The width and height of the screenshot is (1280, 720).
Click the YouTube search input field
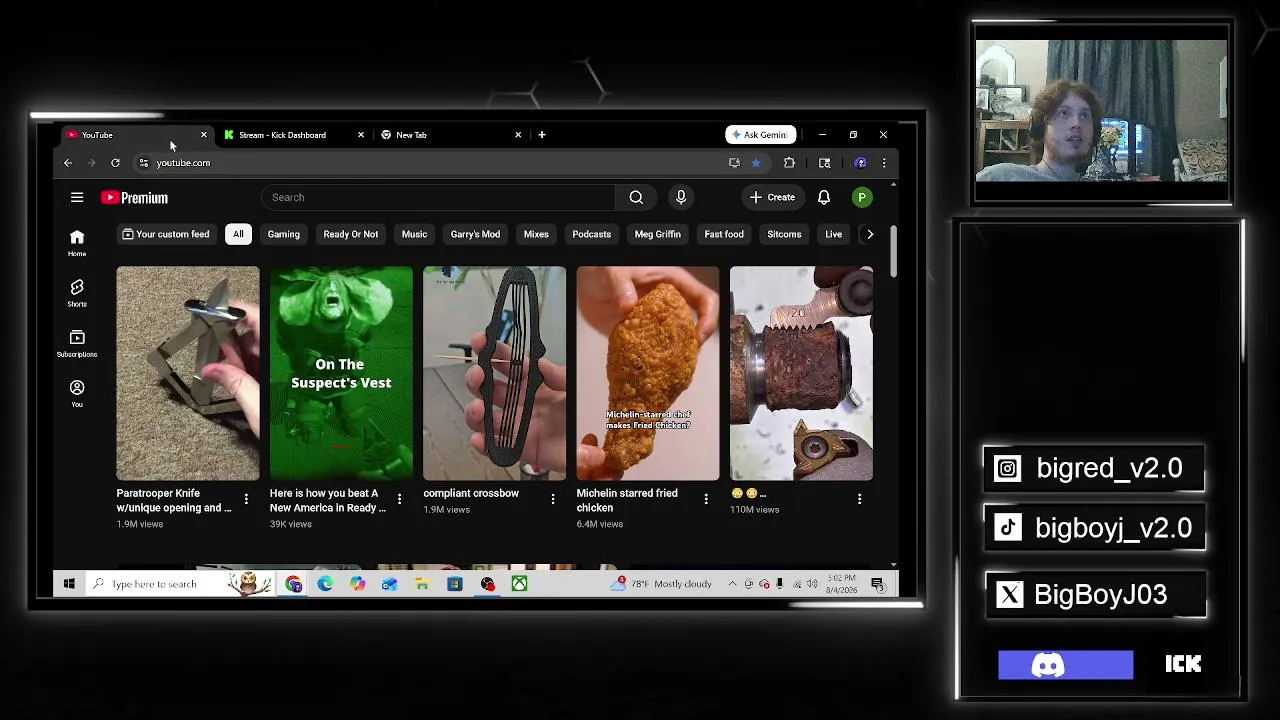pos(438,198)
